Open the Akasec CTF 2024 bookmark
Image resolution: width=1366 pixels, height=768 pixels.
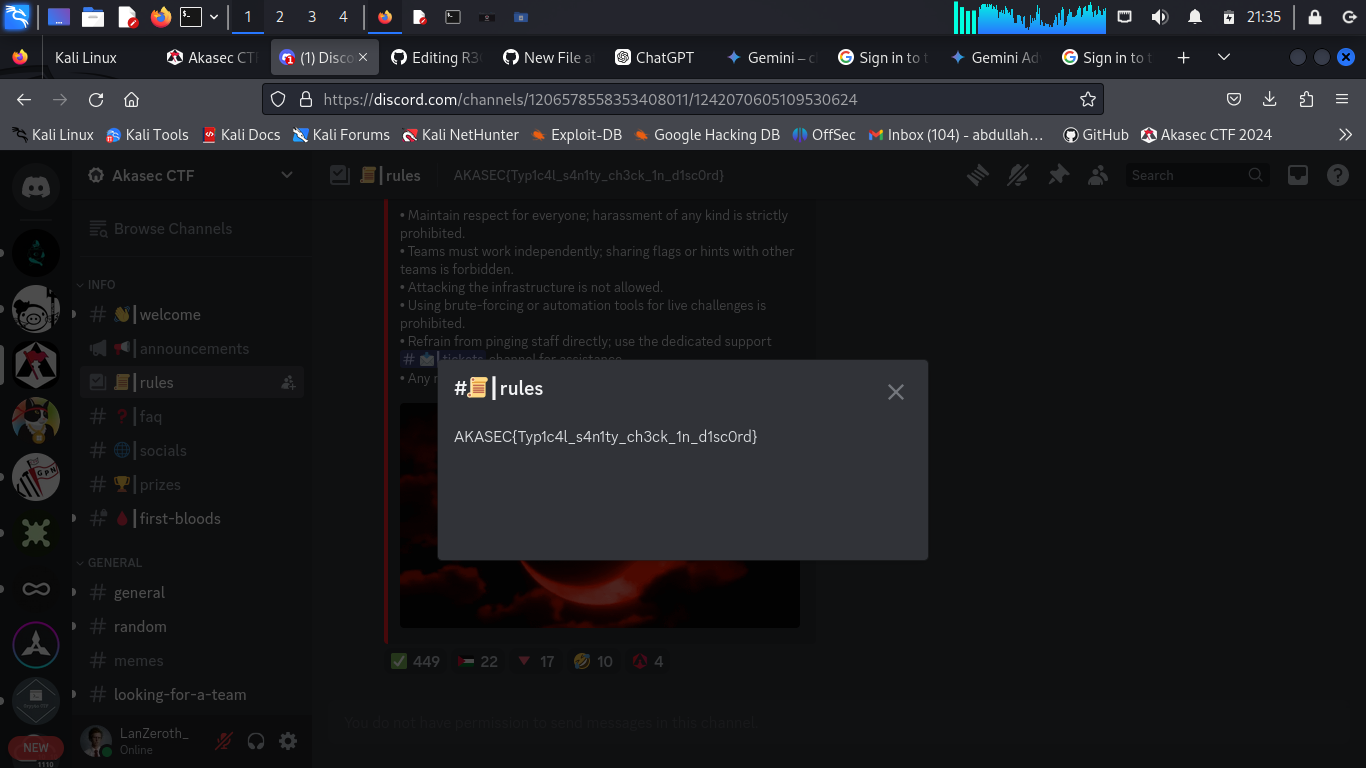[x=1206, y=134]
